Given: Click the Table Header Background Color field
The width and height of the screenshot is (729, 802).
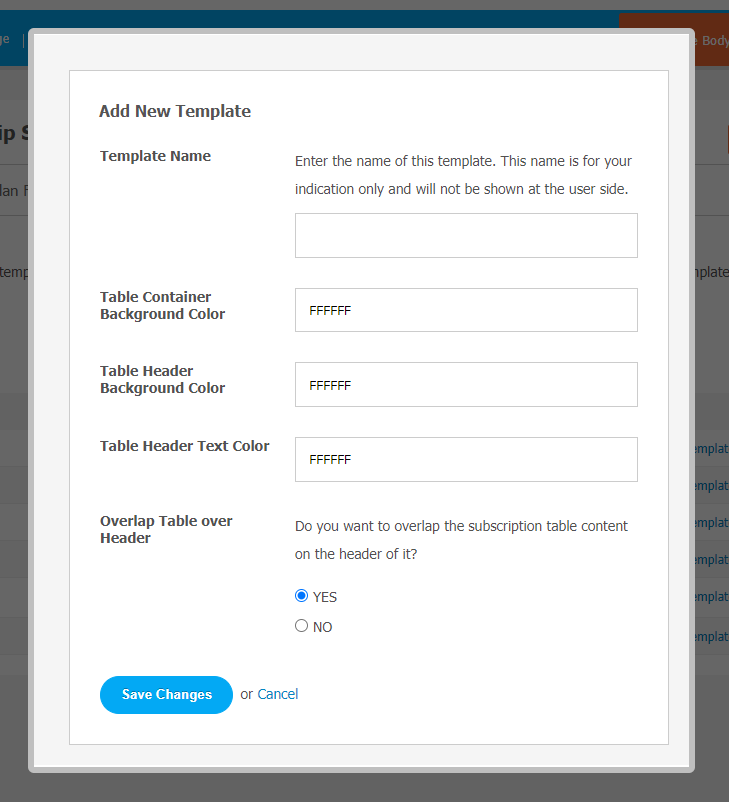Looking at the screenshot, I should point(466,385).
